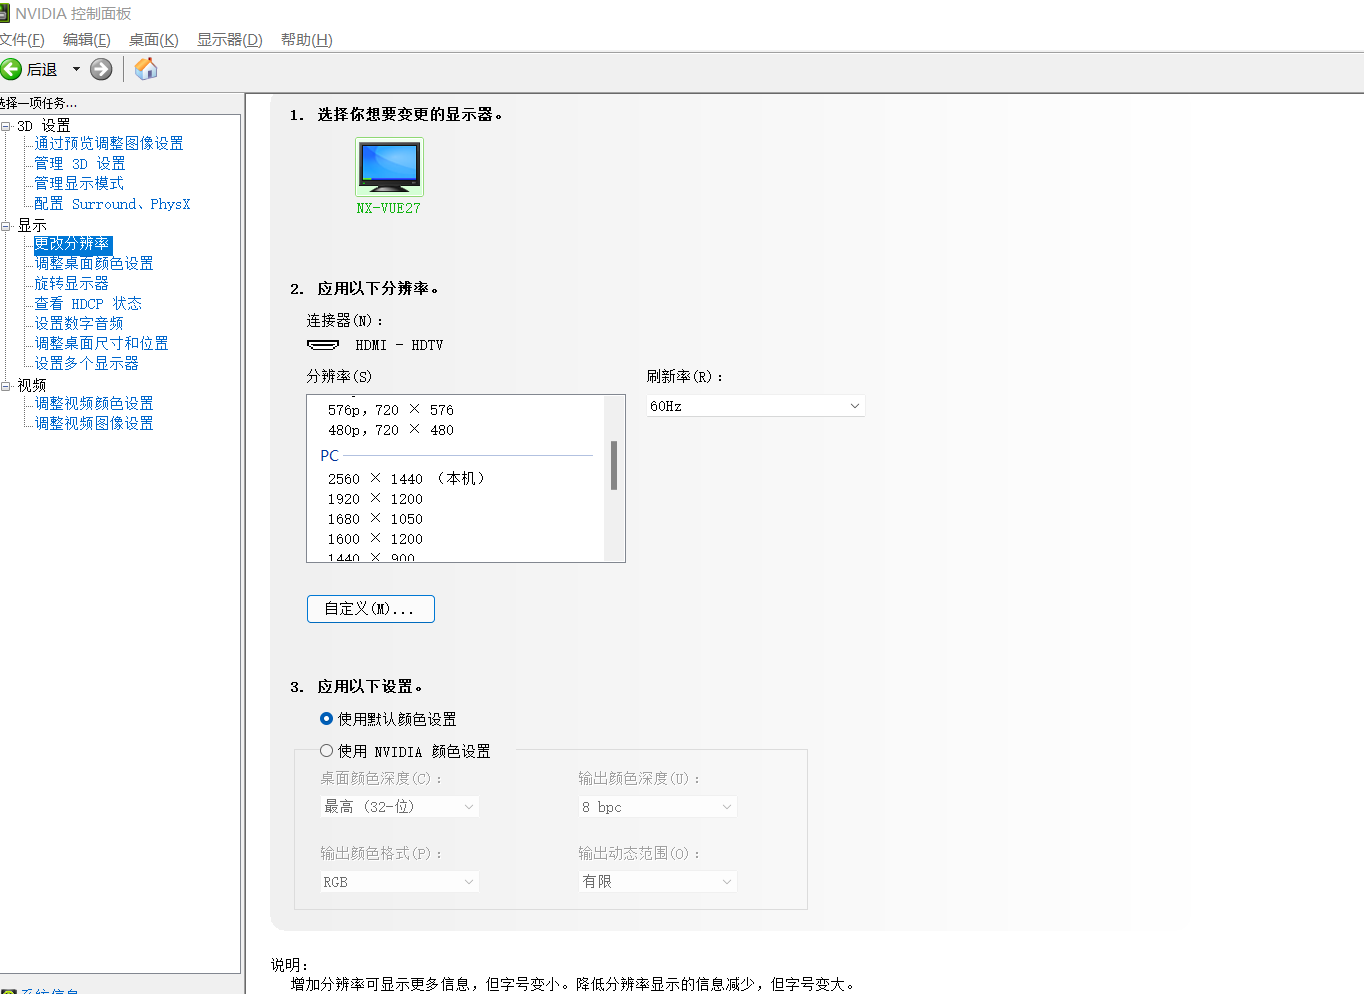Open 调整桌面颜色设置
Viewport: 1364px width, 994px height.
(94, 264)
